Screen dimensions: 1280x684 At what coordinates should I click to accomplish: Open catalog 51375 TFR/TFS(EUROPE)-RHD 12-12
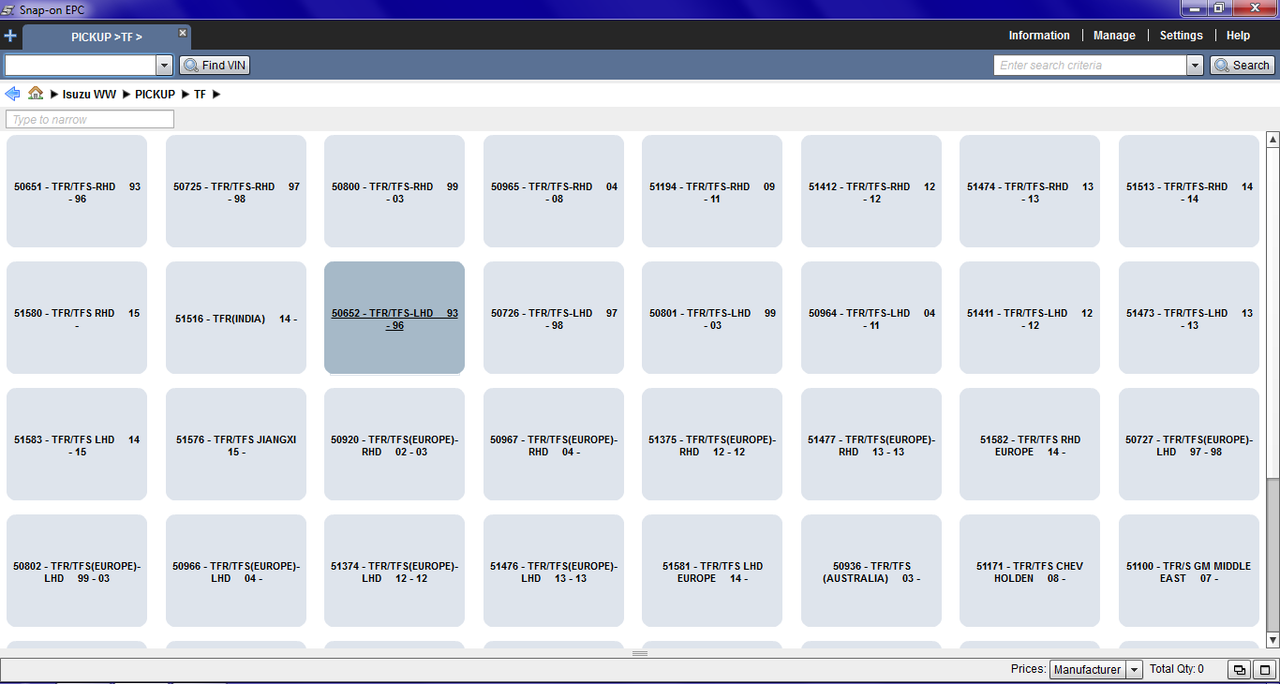click(712, 445)
